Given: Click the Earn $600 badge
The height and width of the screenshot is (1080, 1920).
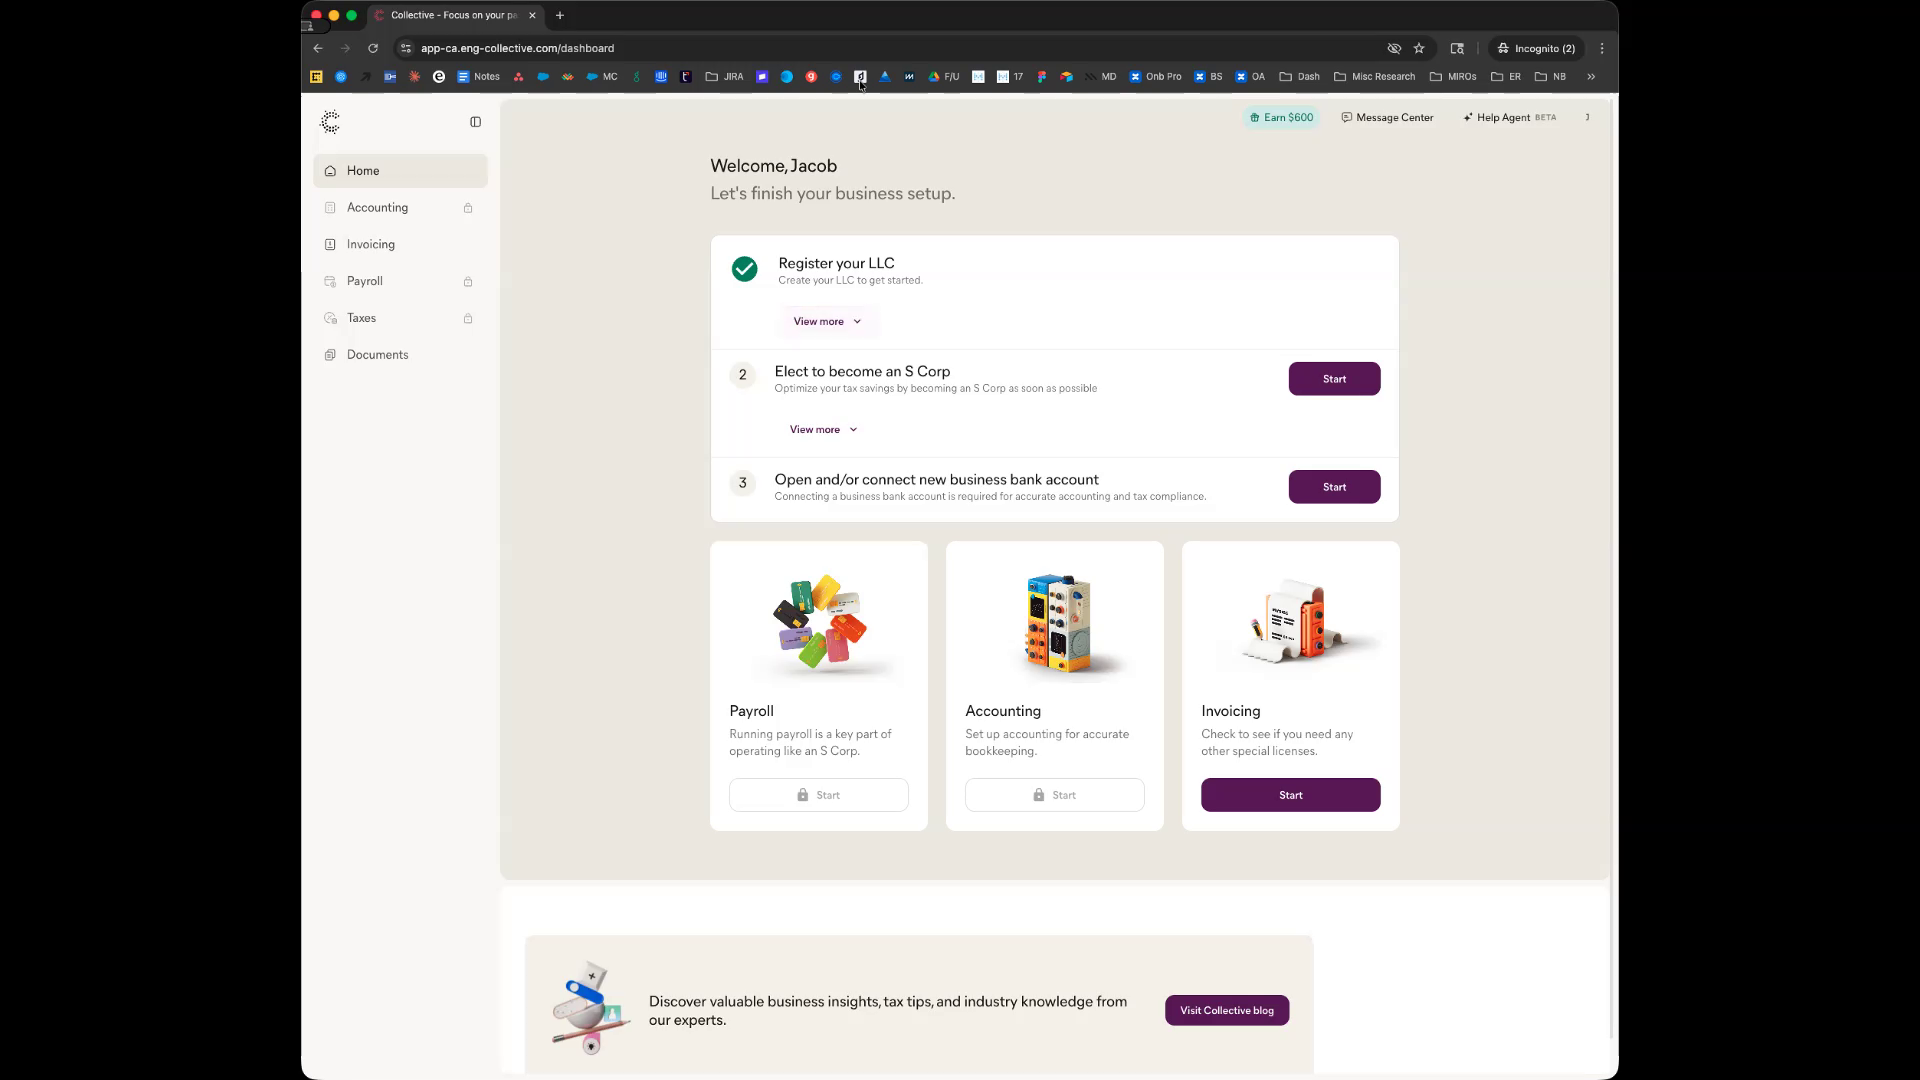Looking at the screenshot, I should tap(1282, 118).
